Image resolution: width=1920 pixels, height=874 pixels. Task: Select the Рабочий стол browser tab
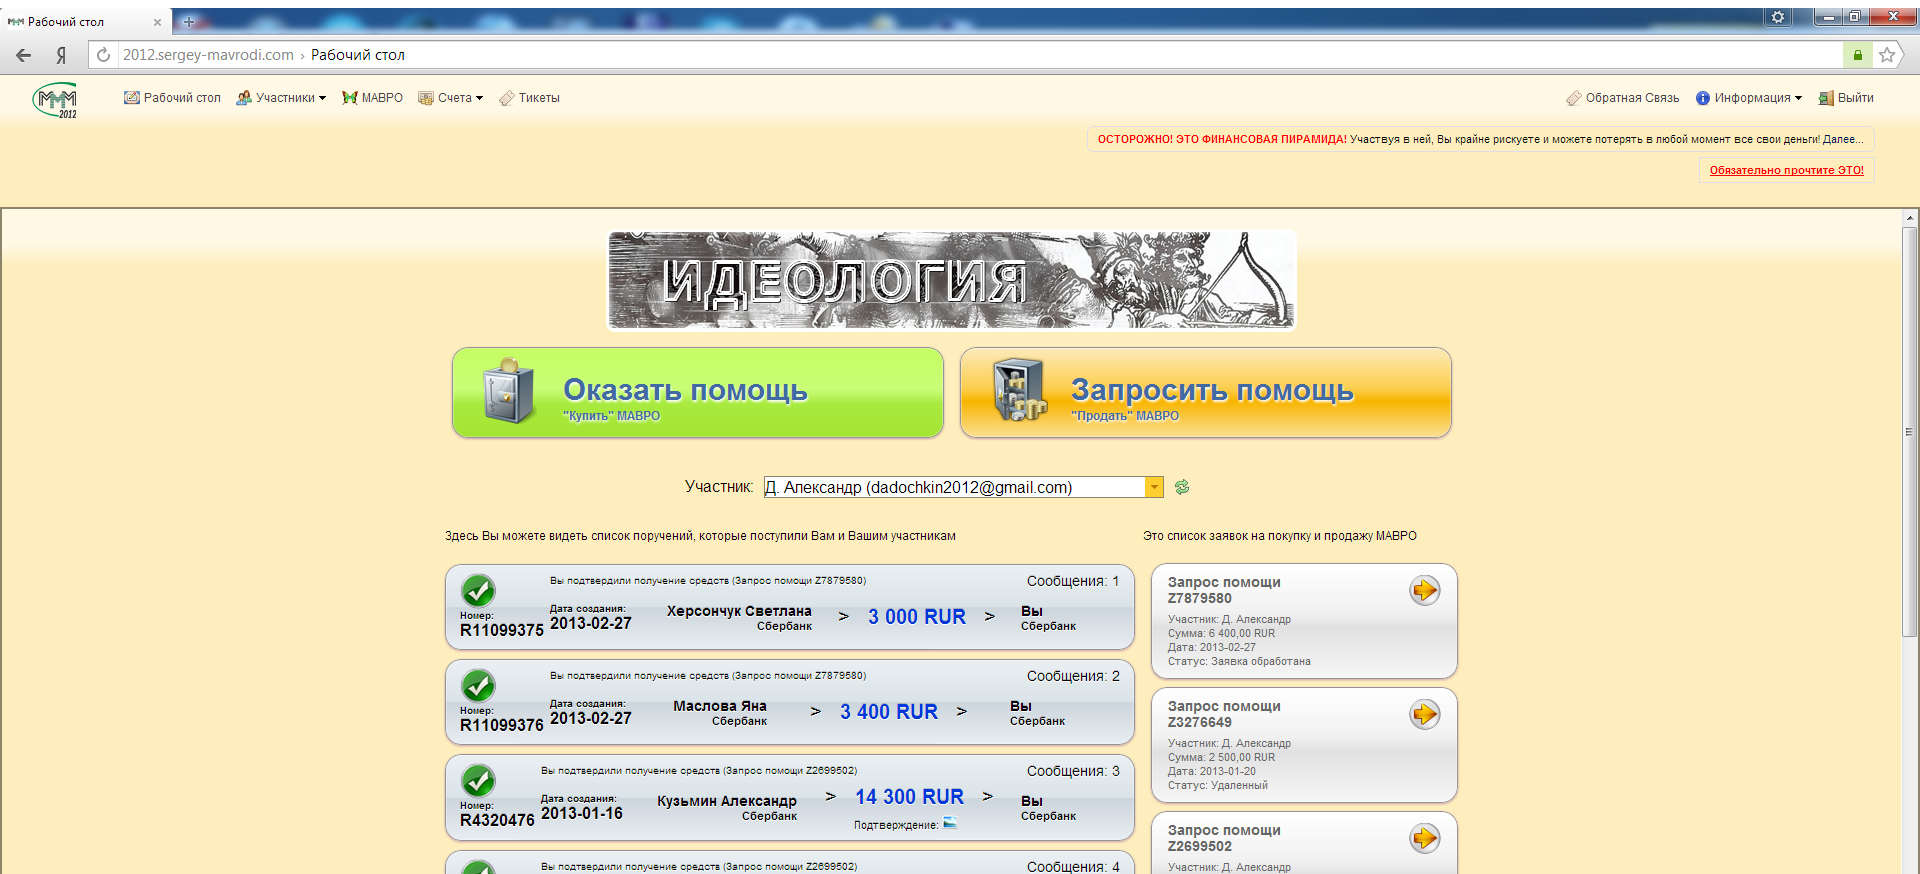pyautogui.click(x=85, y=21)
